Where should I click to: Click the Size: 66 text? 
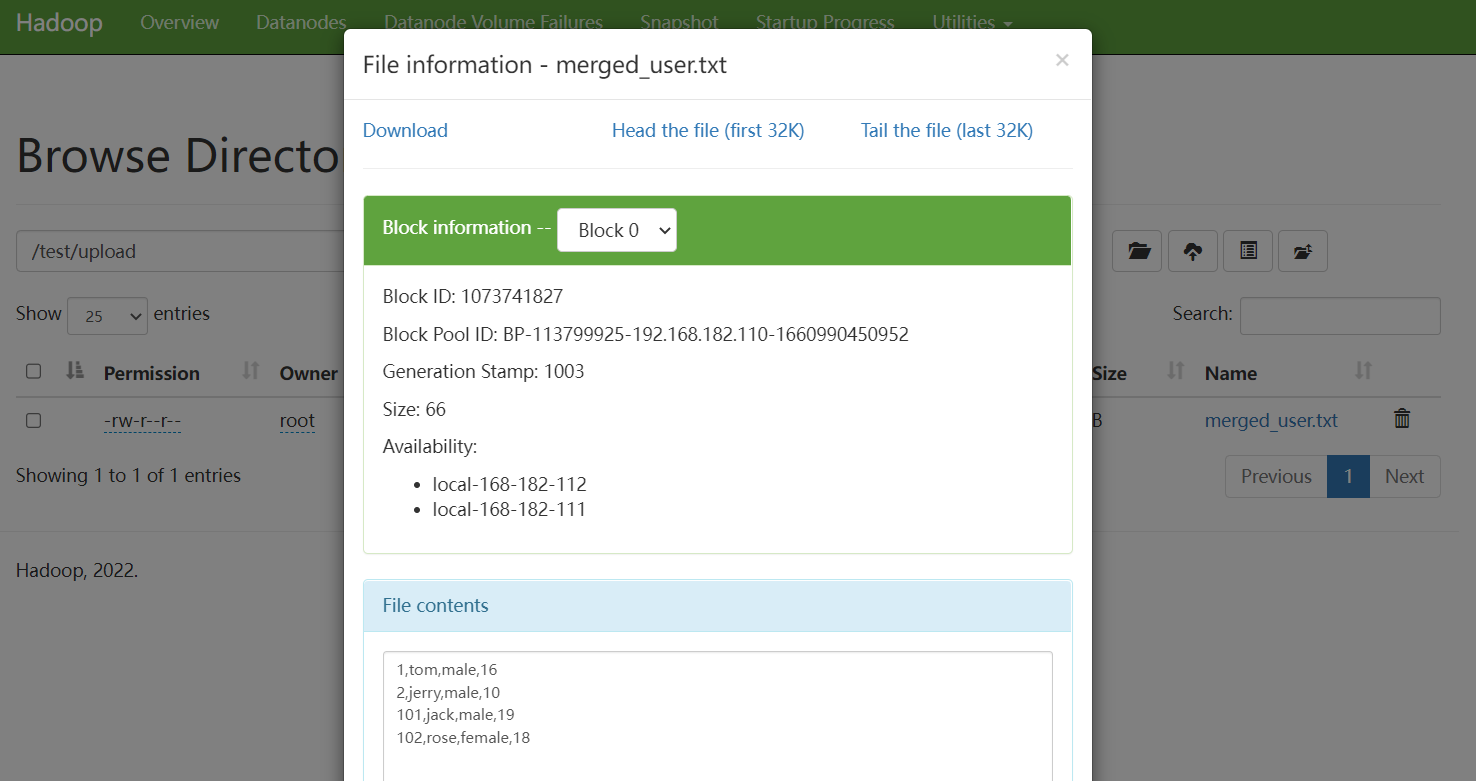click(414, 409)
